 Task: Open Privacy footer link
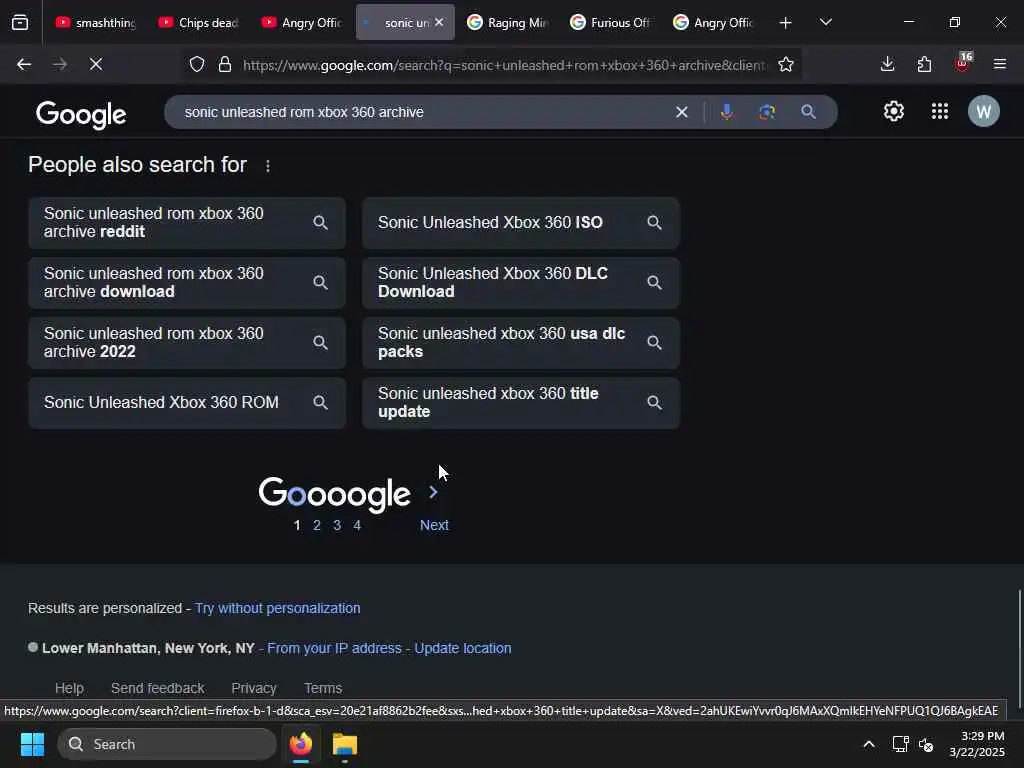pos(254,688)
